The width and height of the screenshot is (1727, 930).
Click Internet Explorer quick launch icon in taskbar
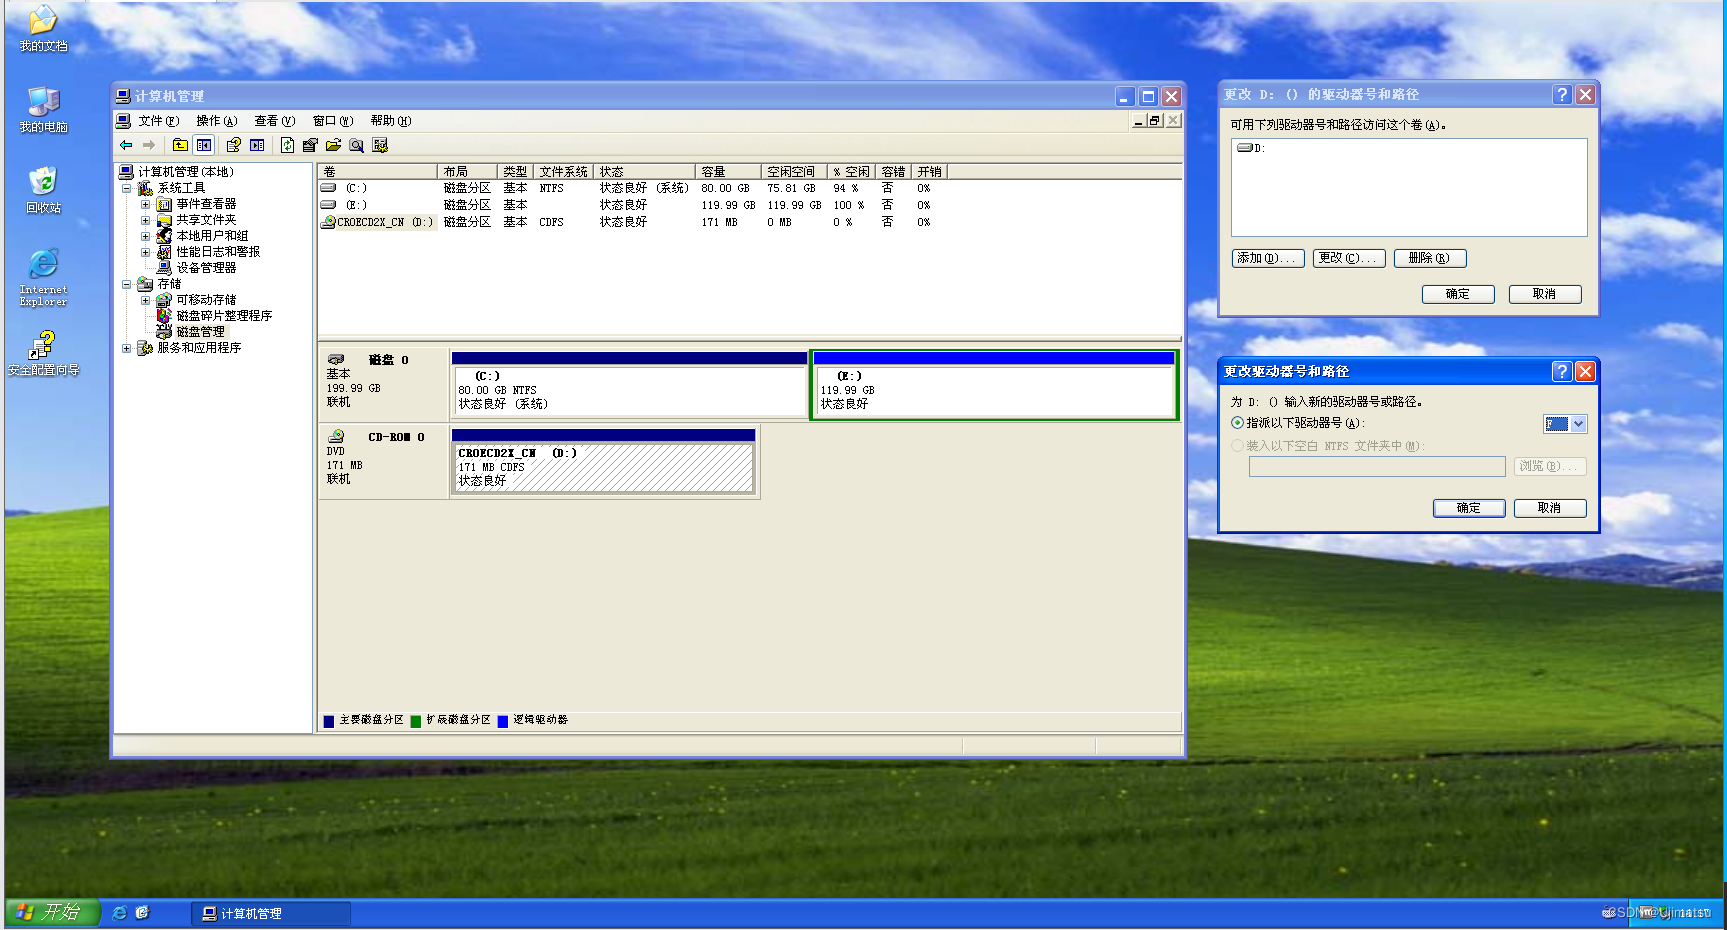[120, 913]
